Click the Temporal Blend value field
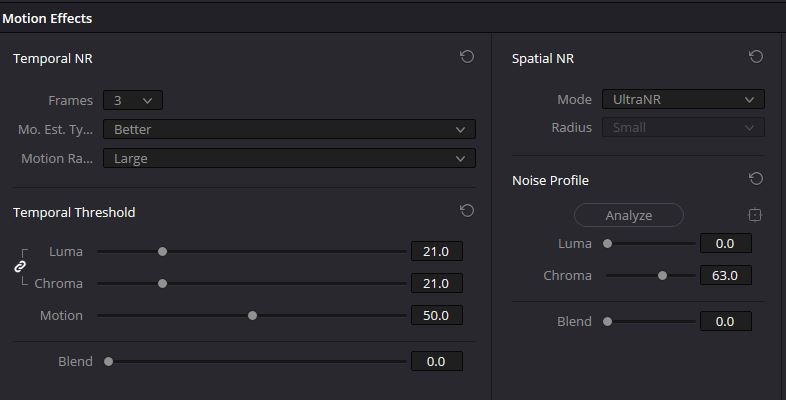The width and height of the screenshot is (786, 400). tap(436, 362)
